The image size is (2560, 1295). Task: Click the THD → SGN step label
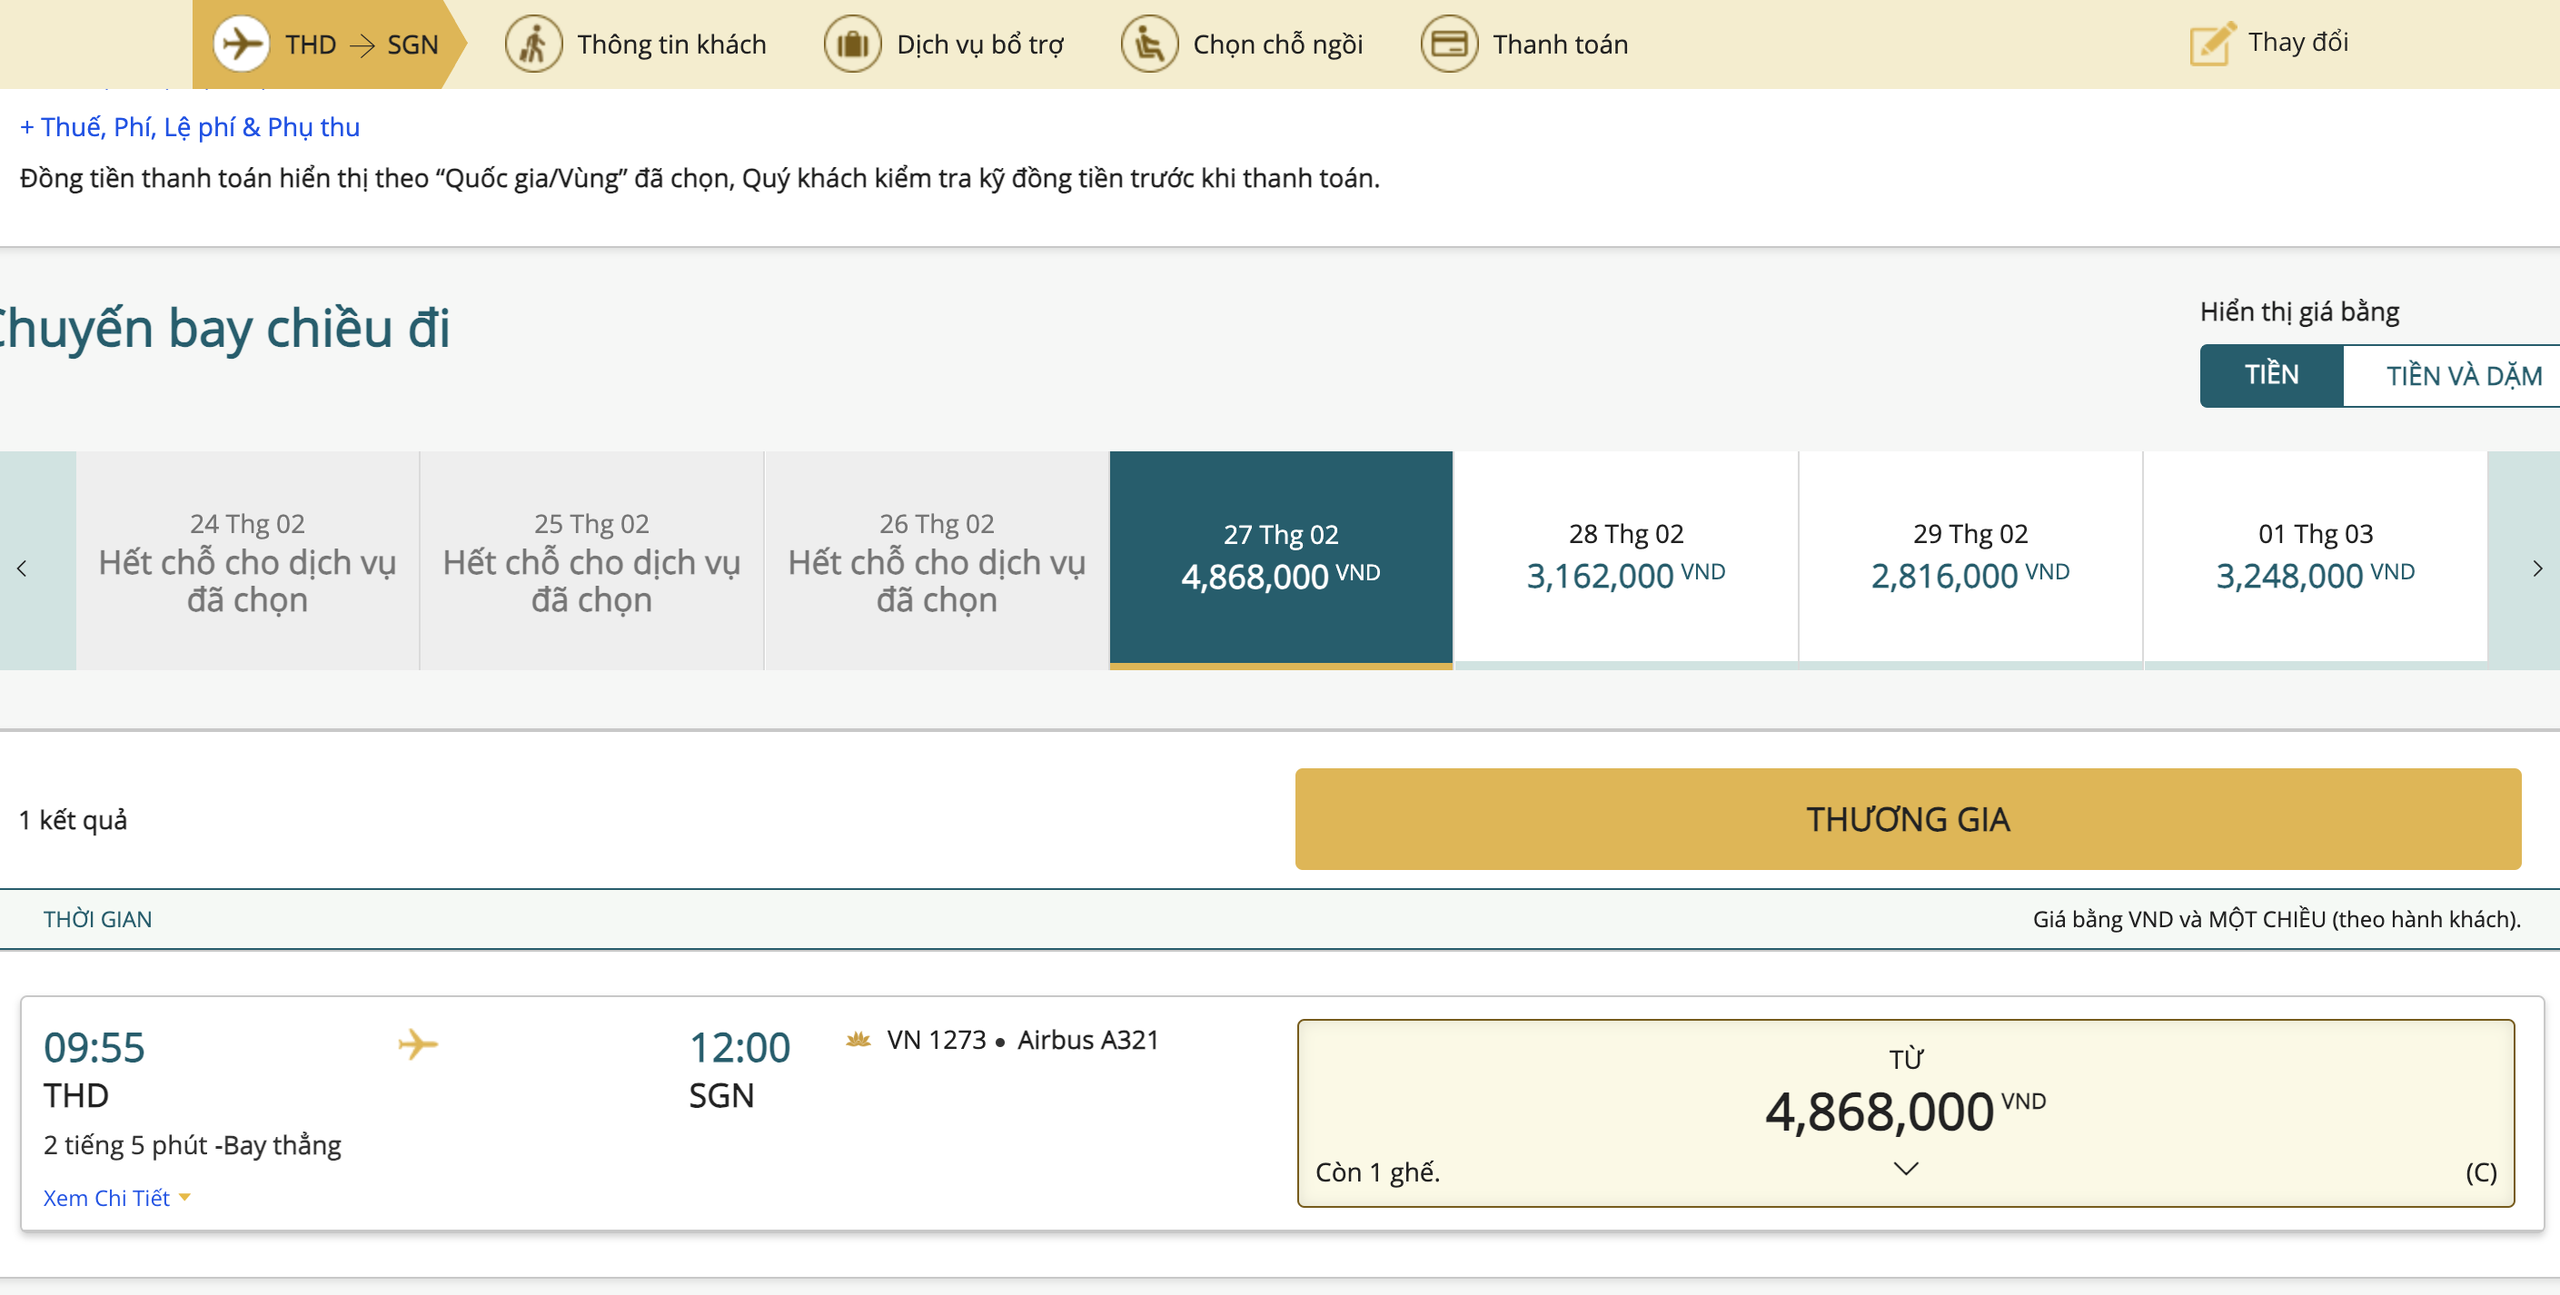click(x=362, y=44)
